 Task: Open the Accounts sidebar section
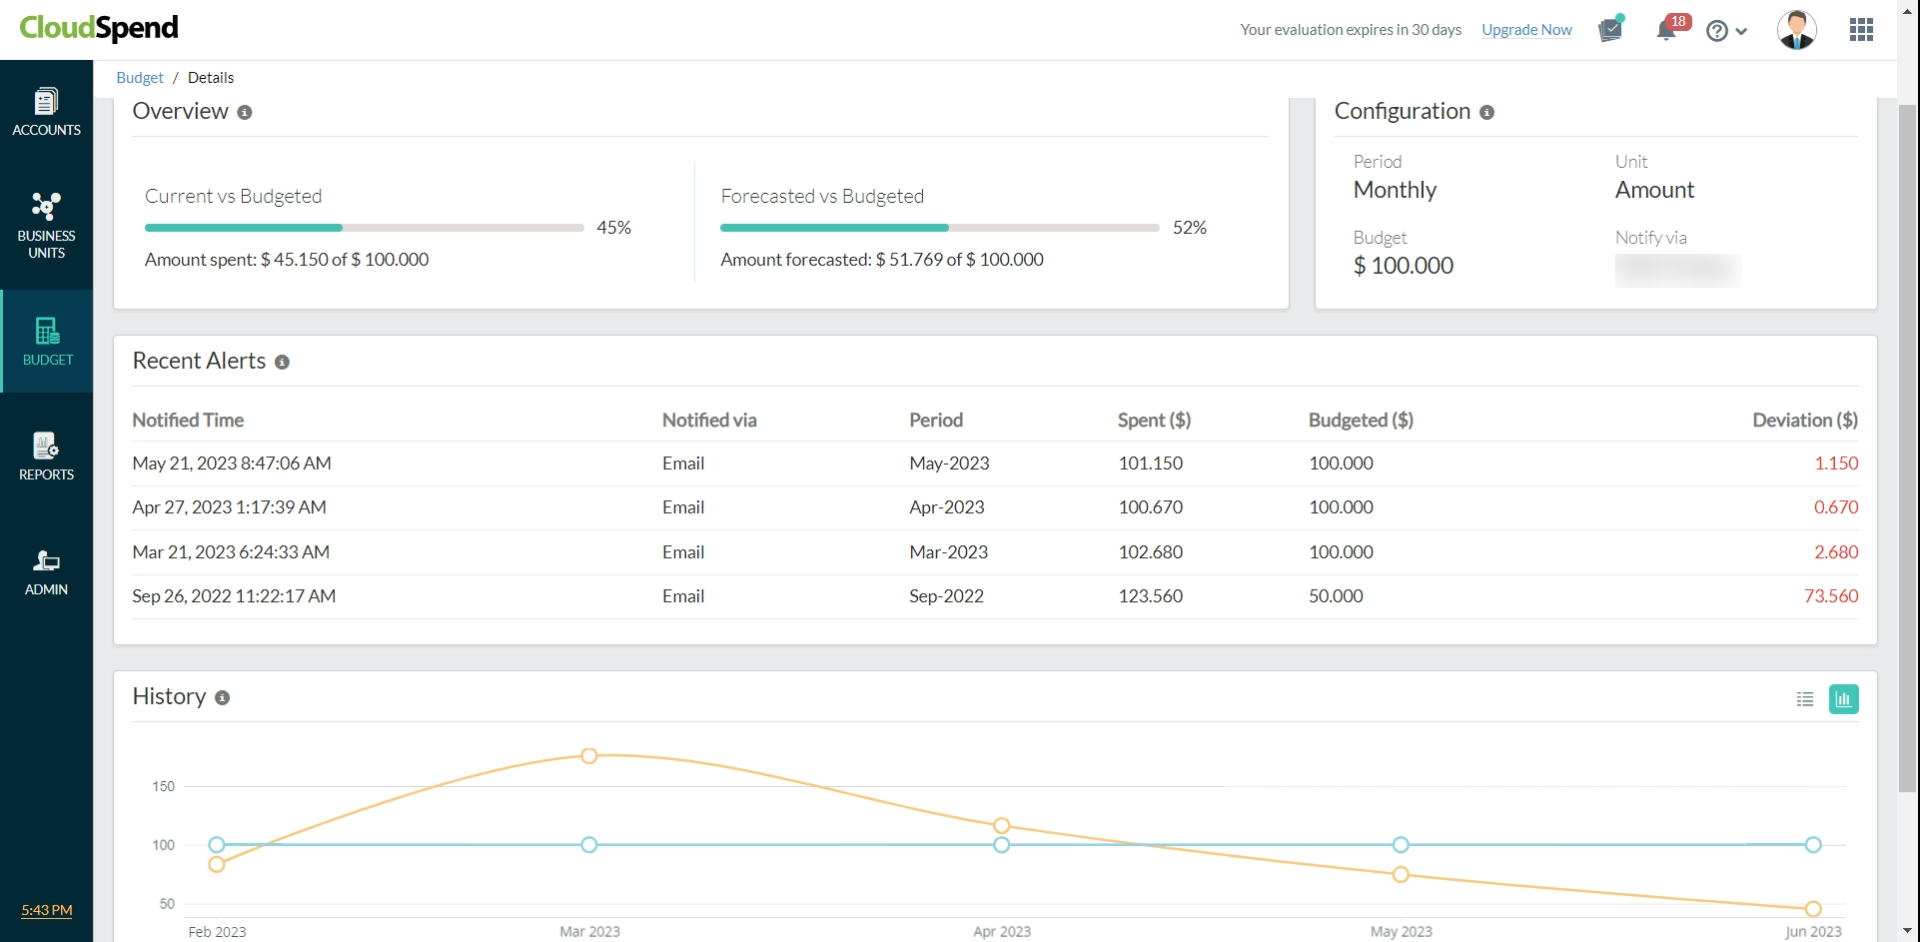[46, 113]
